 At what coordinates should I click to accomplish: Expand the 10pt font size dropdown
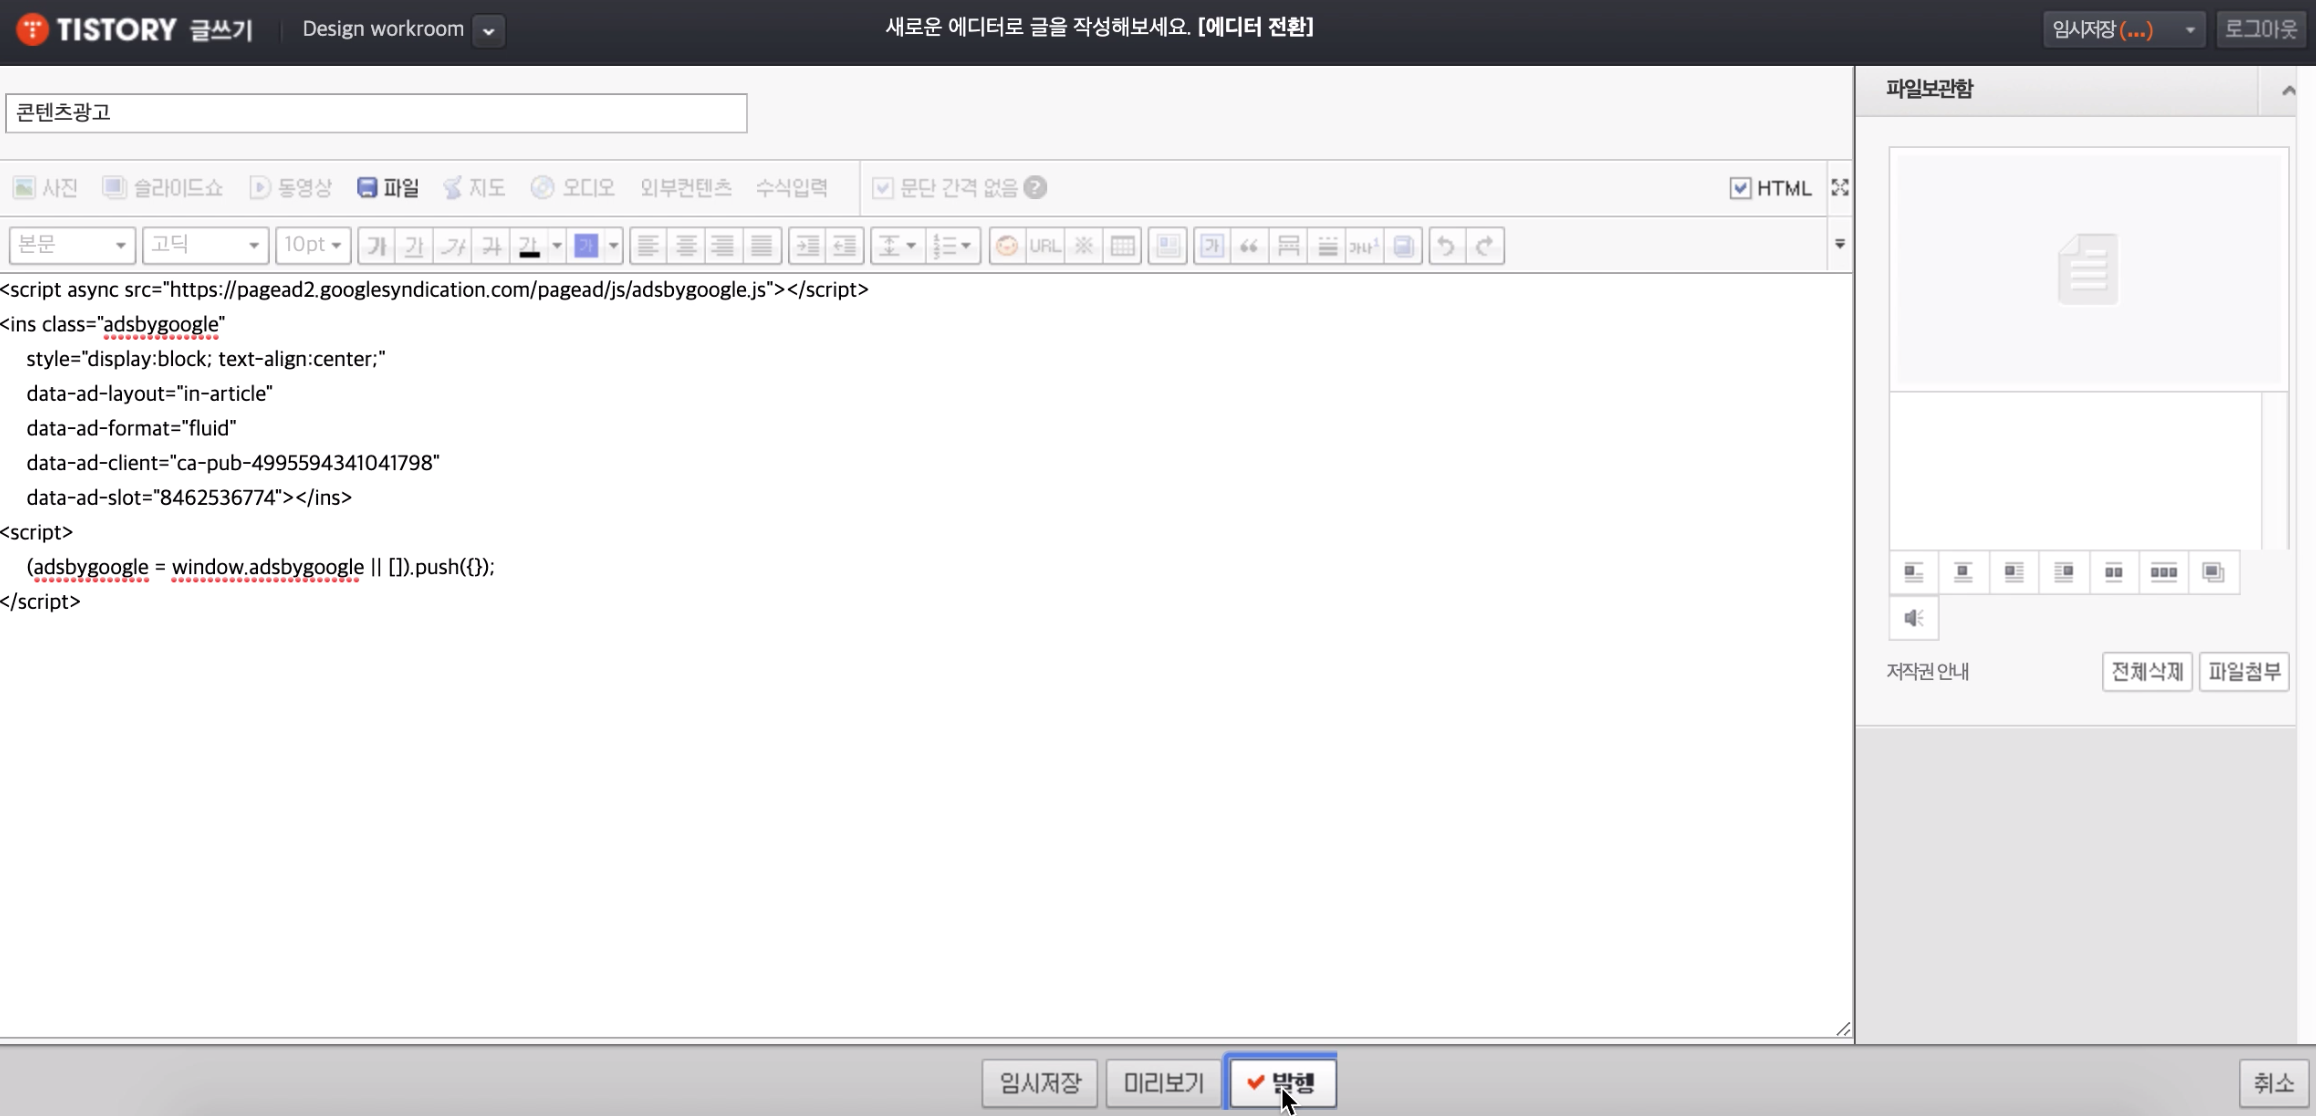(313, 245)
